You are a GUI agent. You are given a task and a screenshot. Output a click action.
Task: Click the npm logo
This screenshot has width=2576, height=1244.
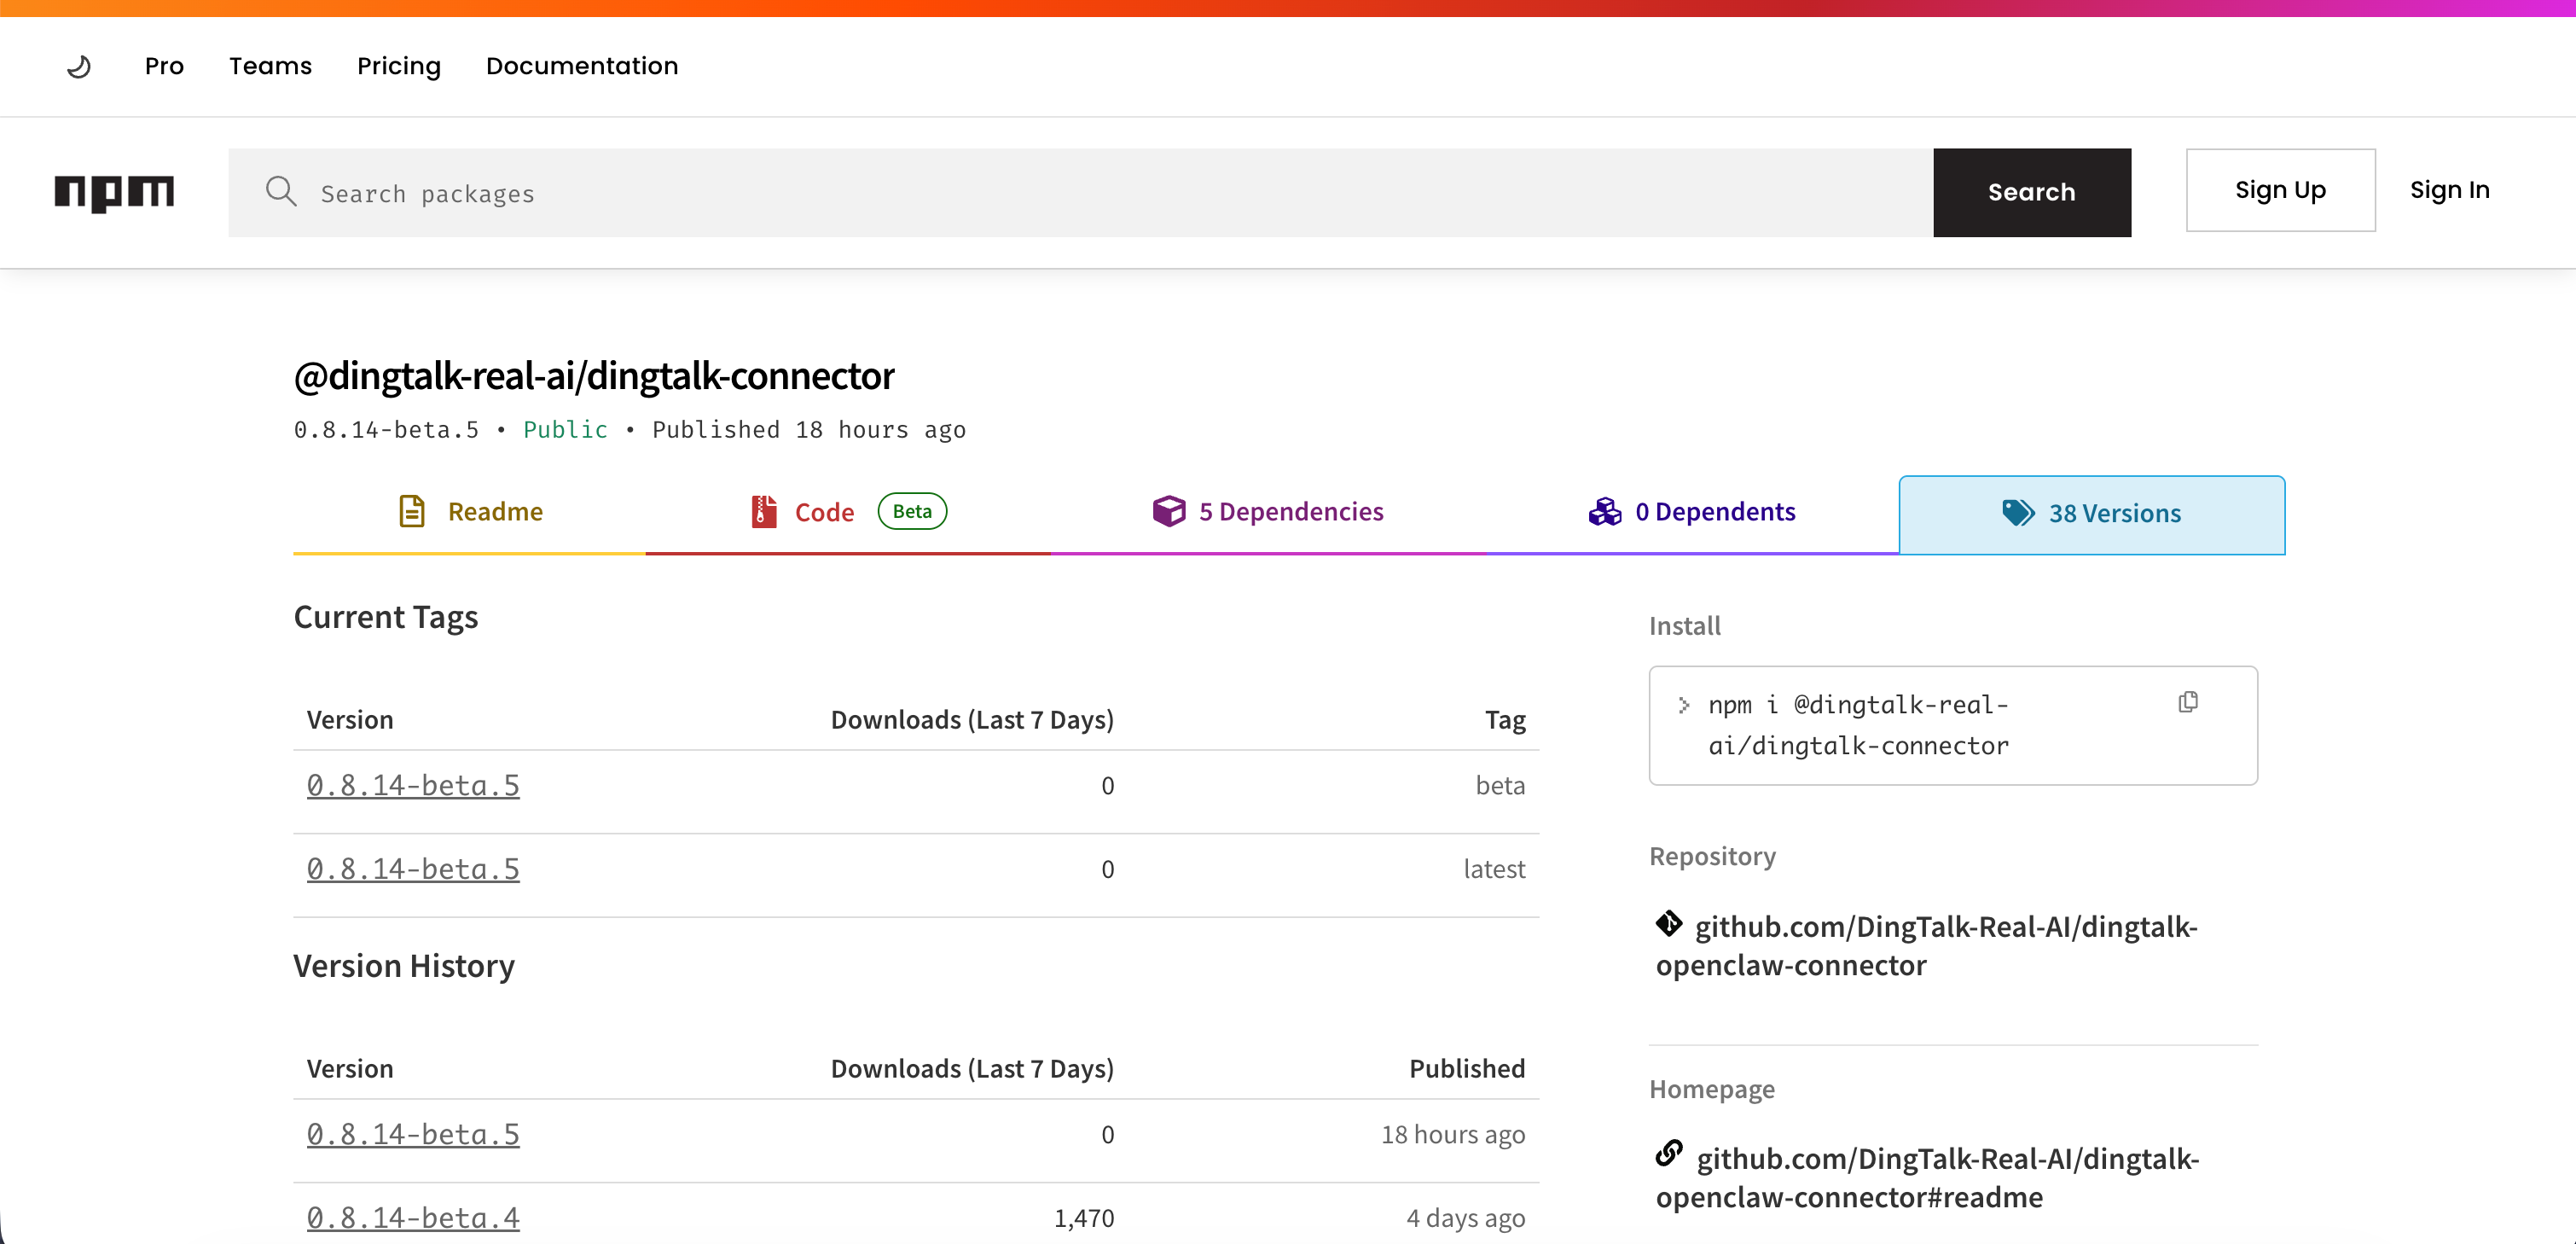114,192
